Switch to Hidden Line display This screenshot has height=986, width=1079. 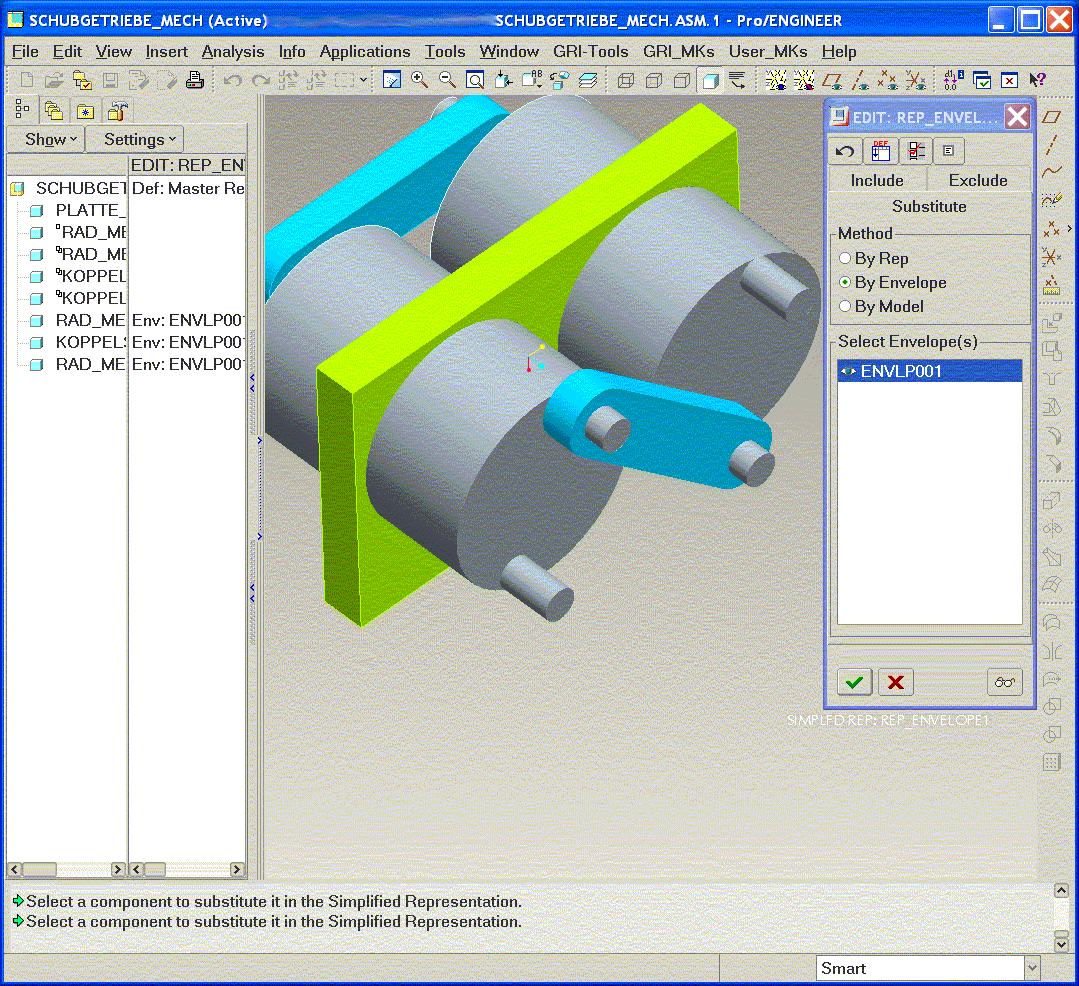click(x=654, y=81)
